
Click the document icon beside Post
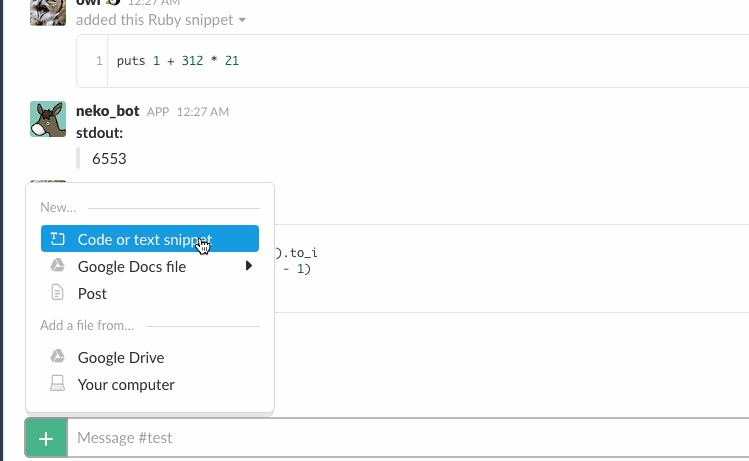58,293
